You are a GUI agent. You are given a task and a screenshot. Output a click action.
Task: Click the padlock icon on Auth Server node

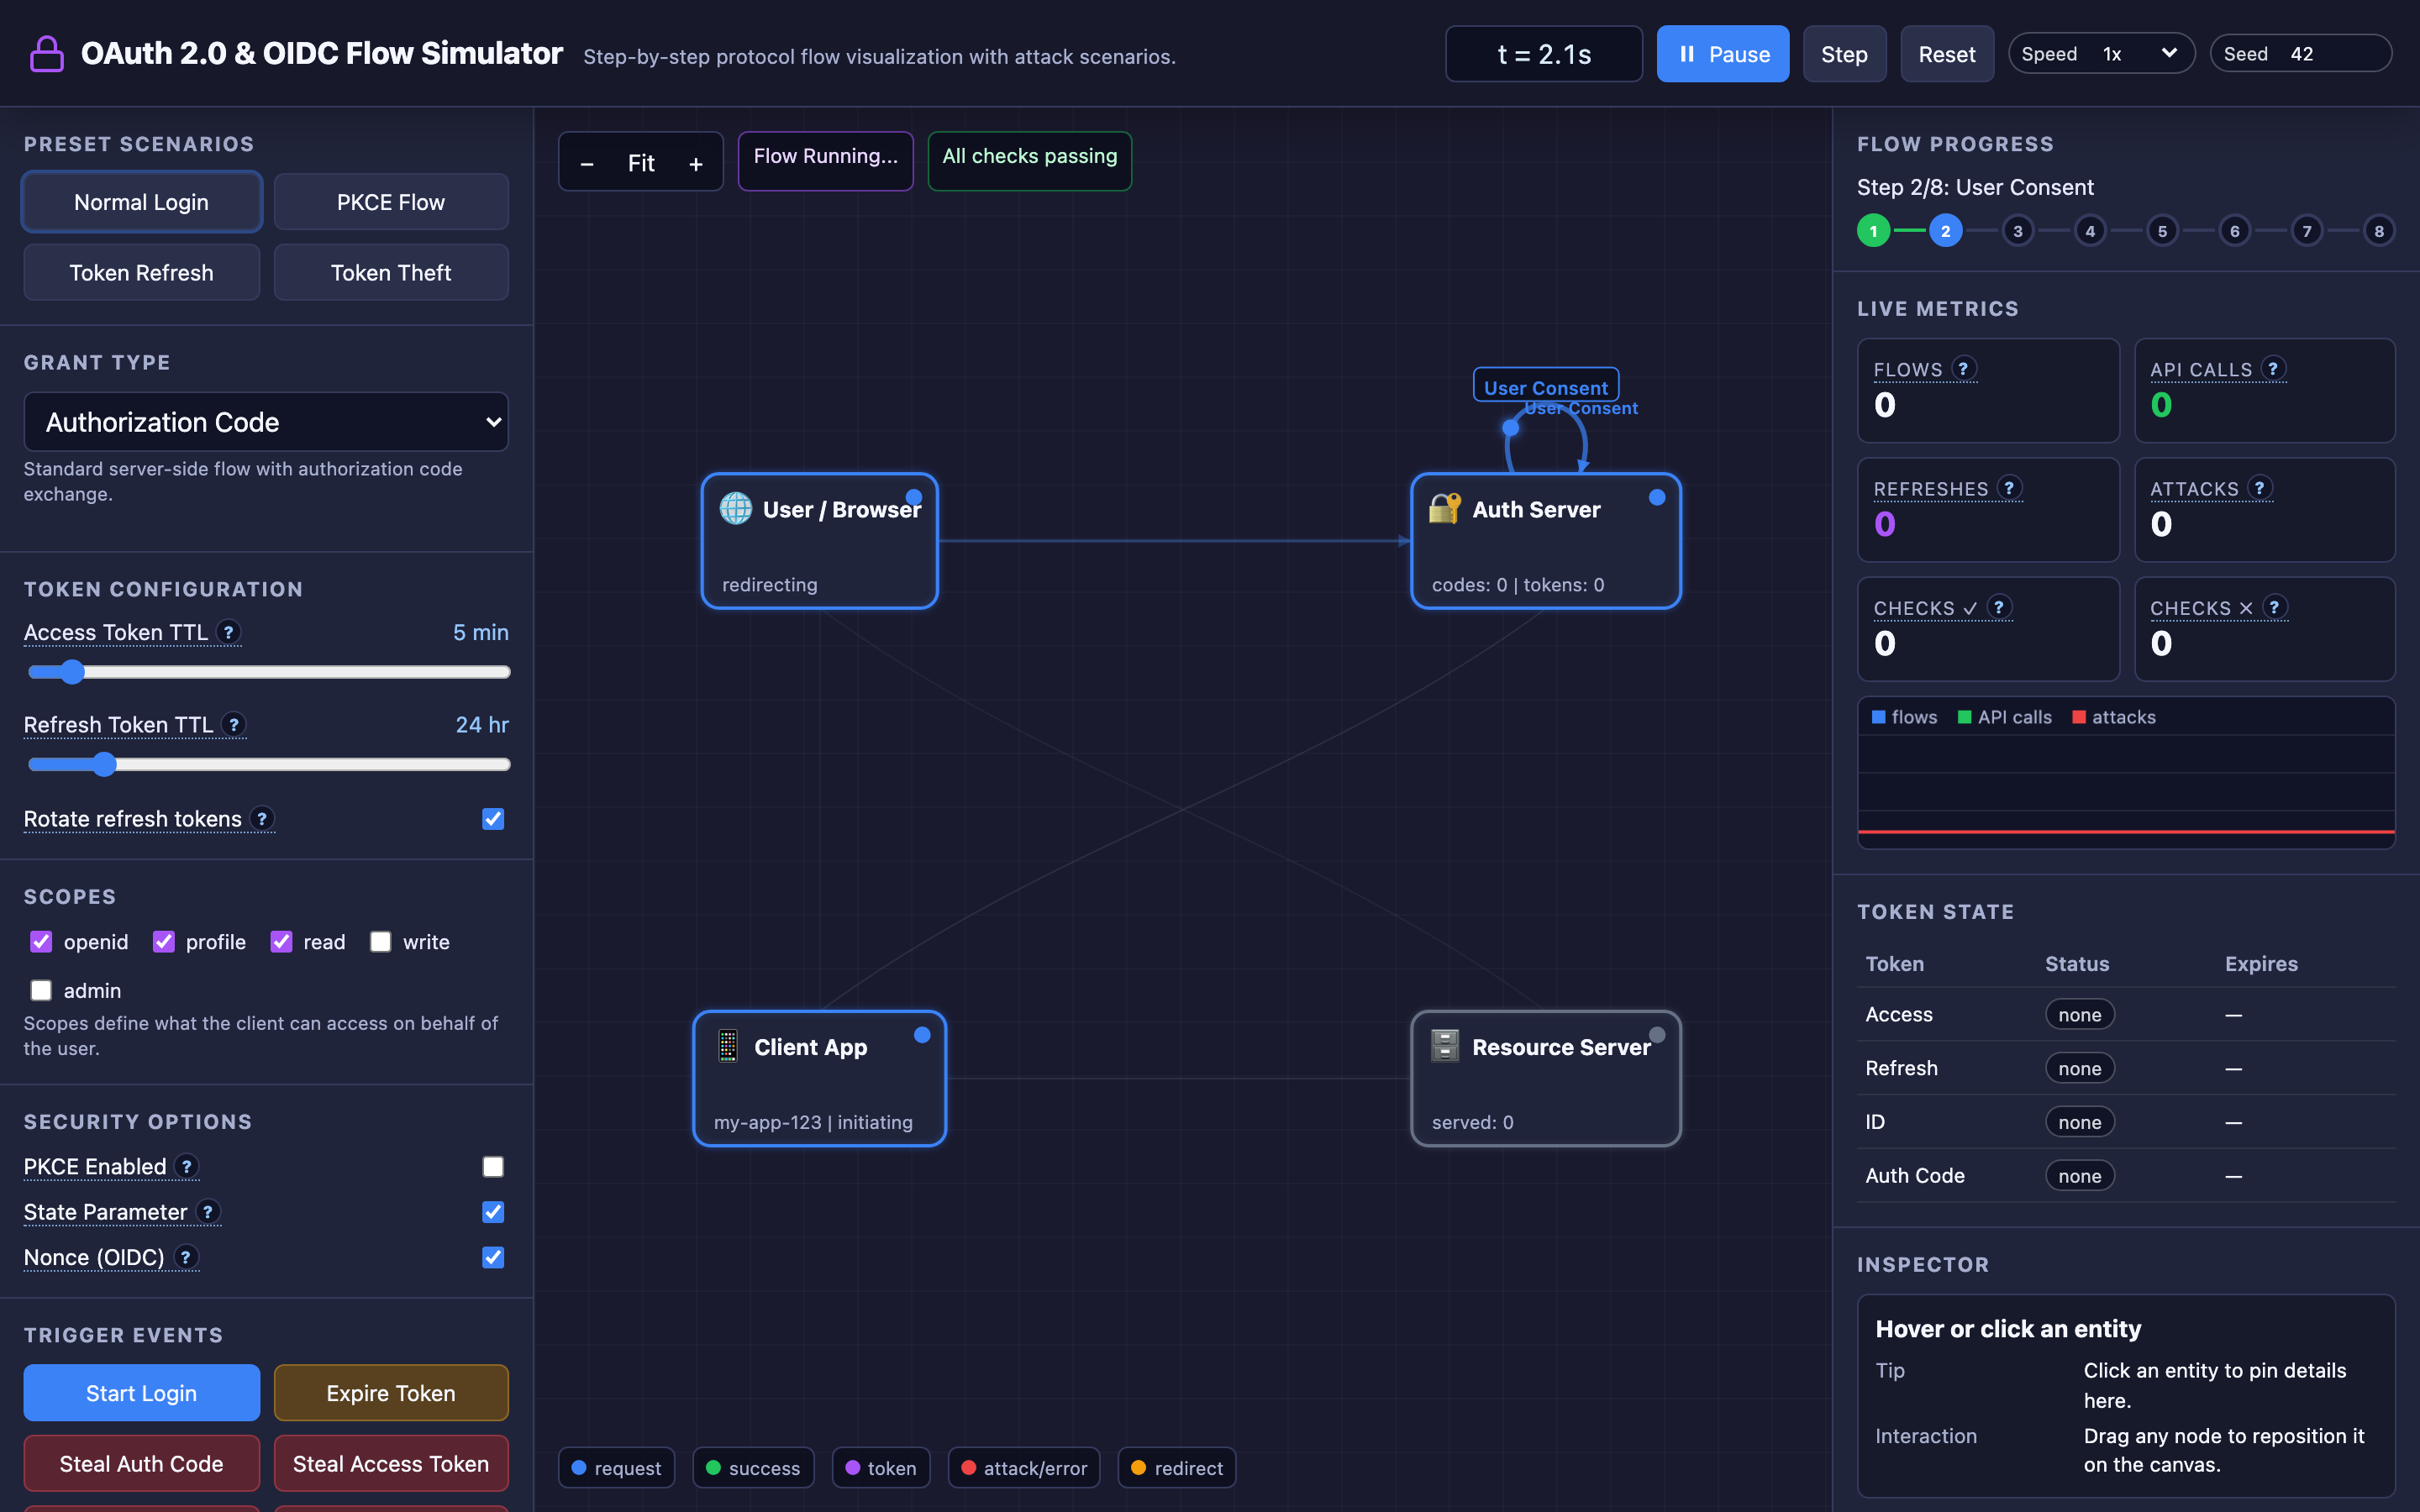[x=1445, y=508]
